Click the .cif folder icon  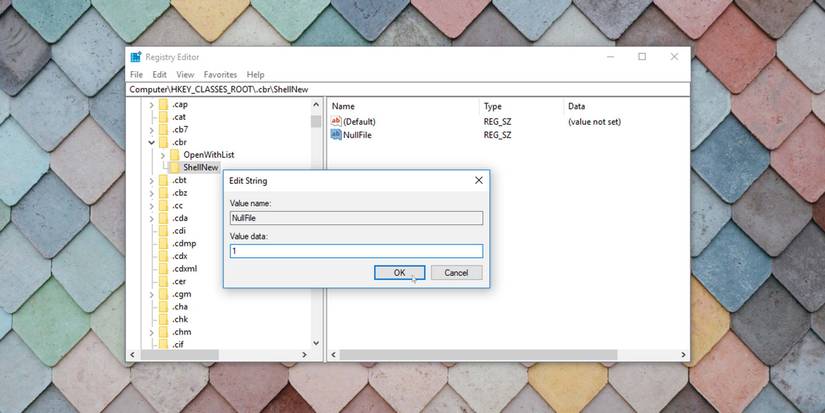pos(163,345)
